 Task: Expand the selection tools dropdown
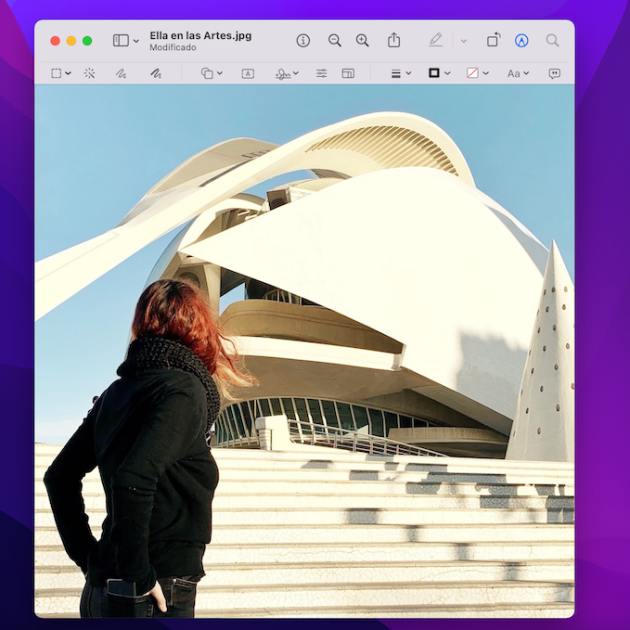[61, 73]
